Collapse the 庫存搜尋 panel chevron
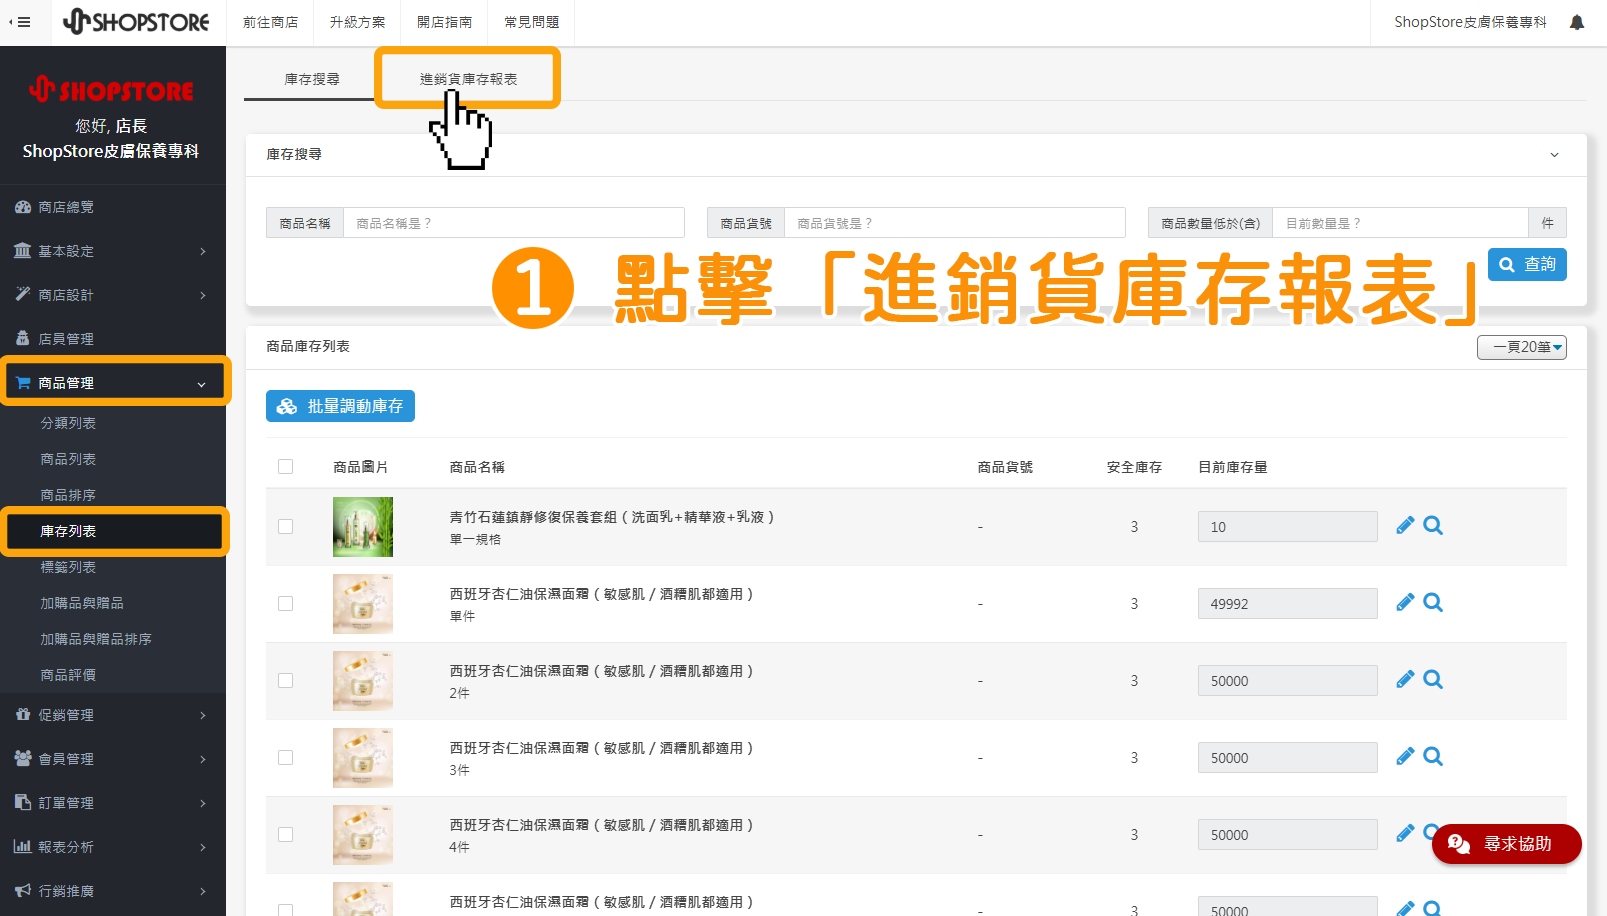Image resolution: width=1607 pixels, height=916 pixels. 1554,155
